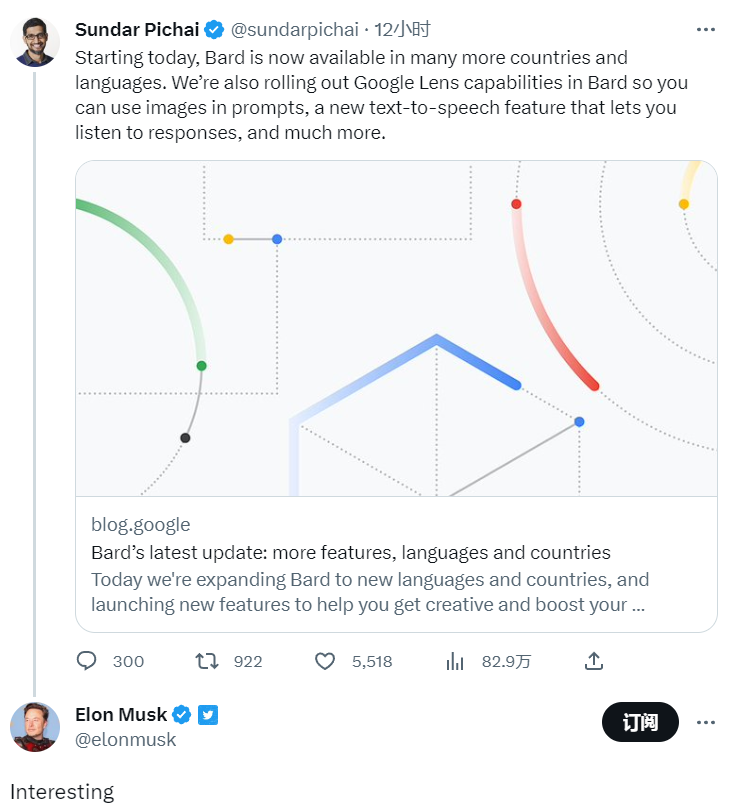The width and height of the screenshot is (735, 810).
Task: Open the Bard blog preview image
Action: coord(396,328)
